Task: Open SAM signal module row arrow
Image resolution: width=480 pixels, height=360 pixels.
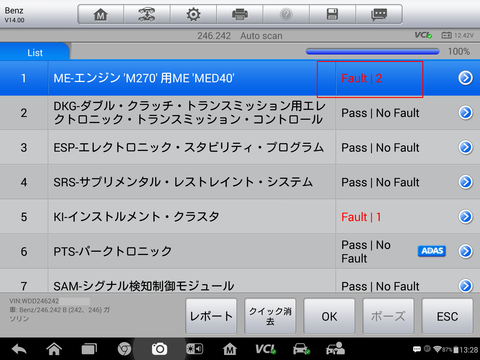Action: click(x=465, y=285)
